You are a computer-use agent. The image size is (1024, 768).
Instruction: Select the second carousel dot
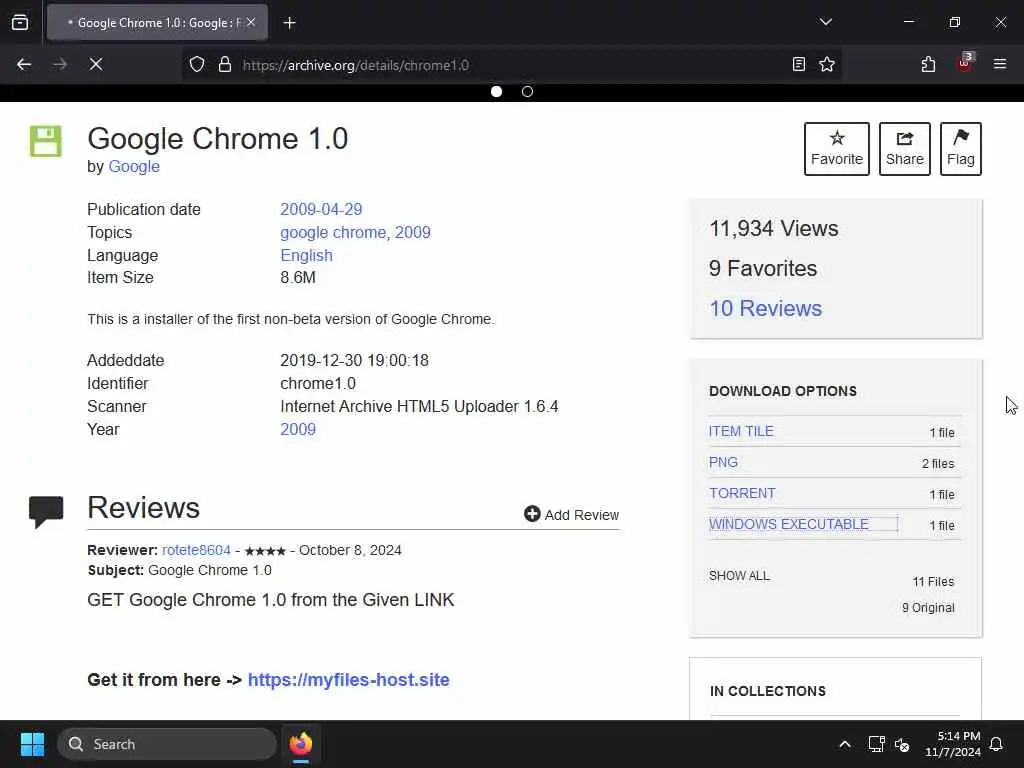pos(528,91)
